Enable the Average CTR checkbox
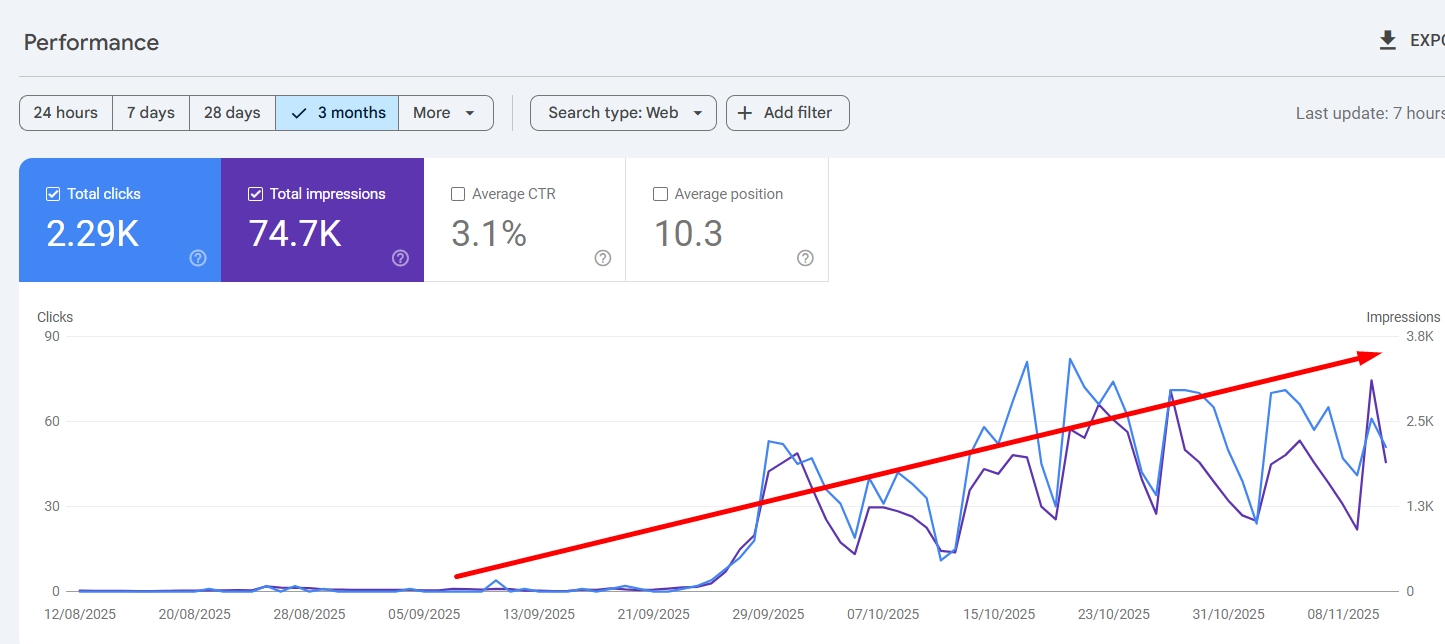Viewport: 1445px width, 644px height. (x=458, y=194)
